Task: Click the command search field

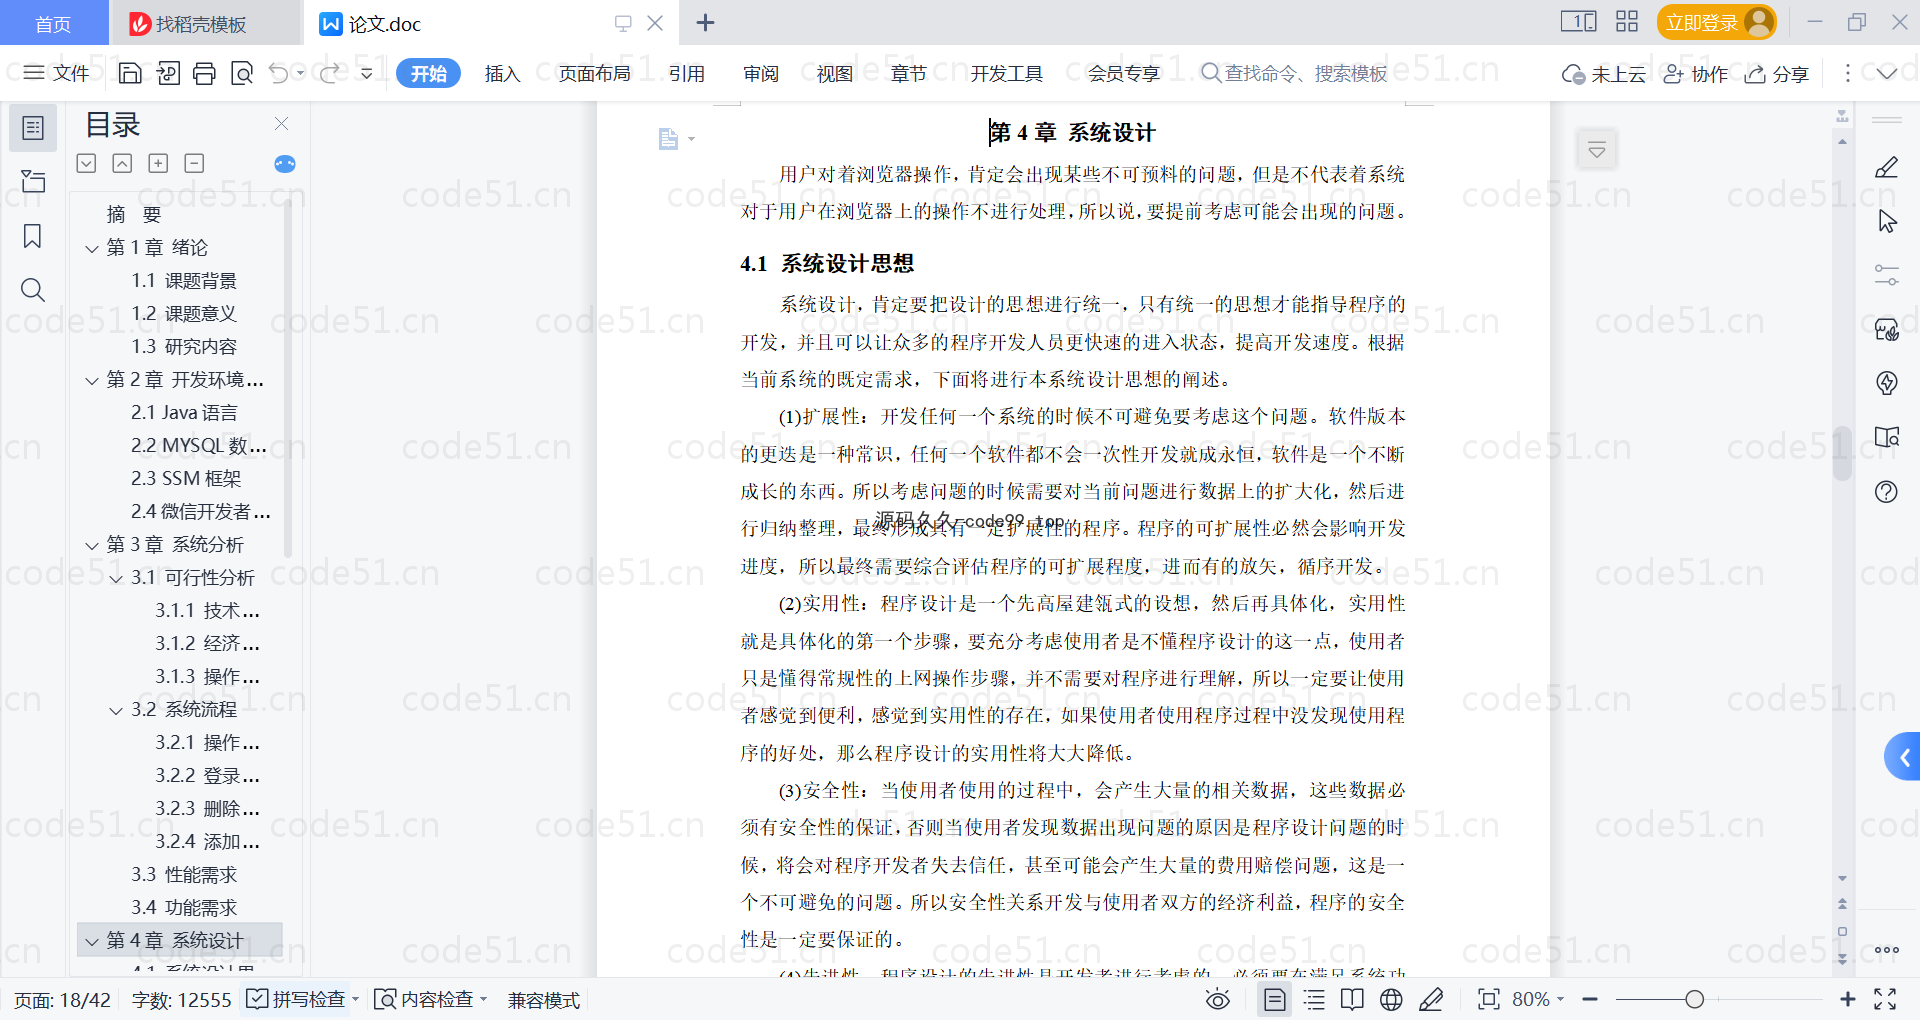Action: pos(1294,73)
